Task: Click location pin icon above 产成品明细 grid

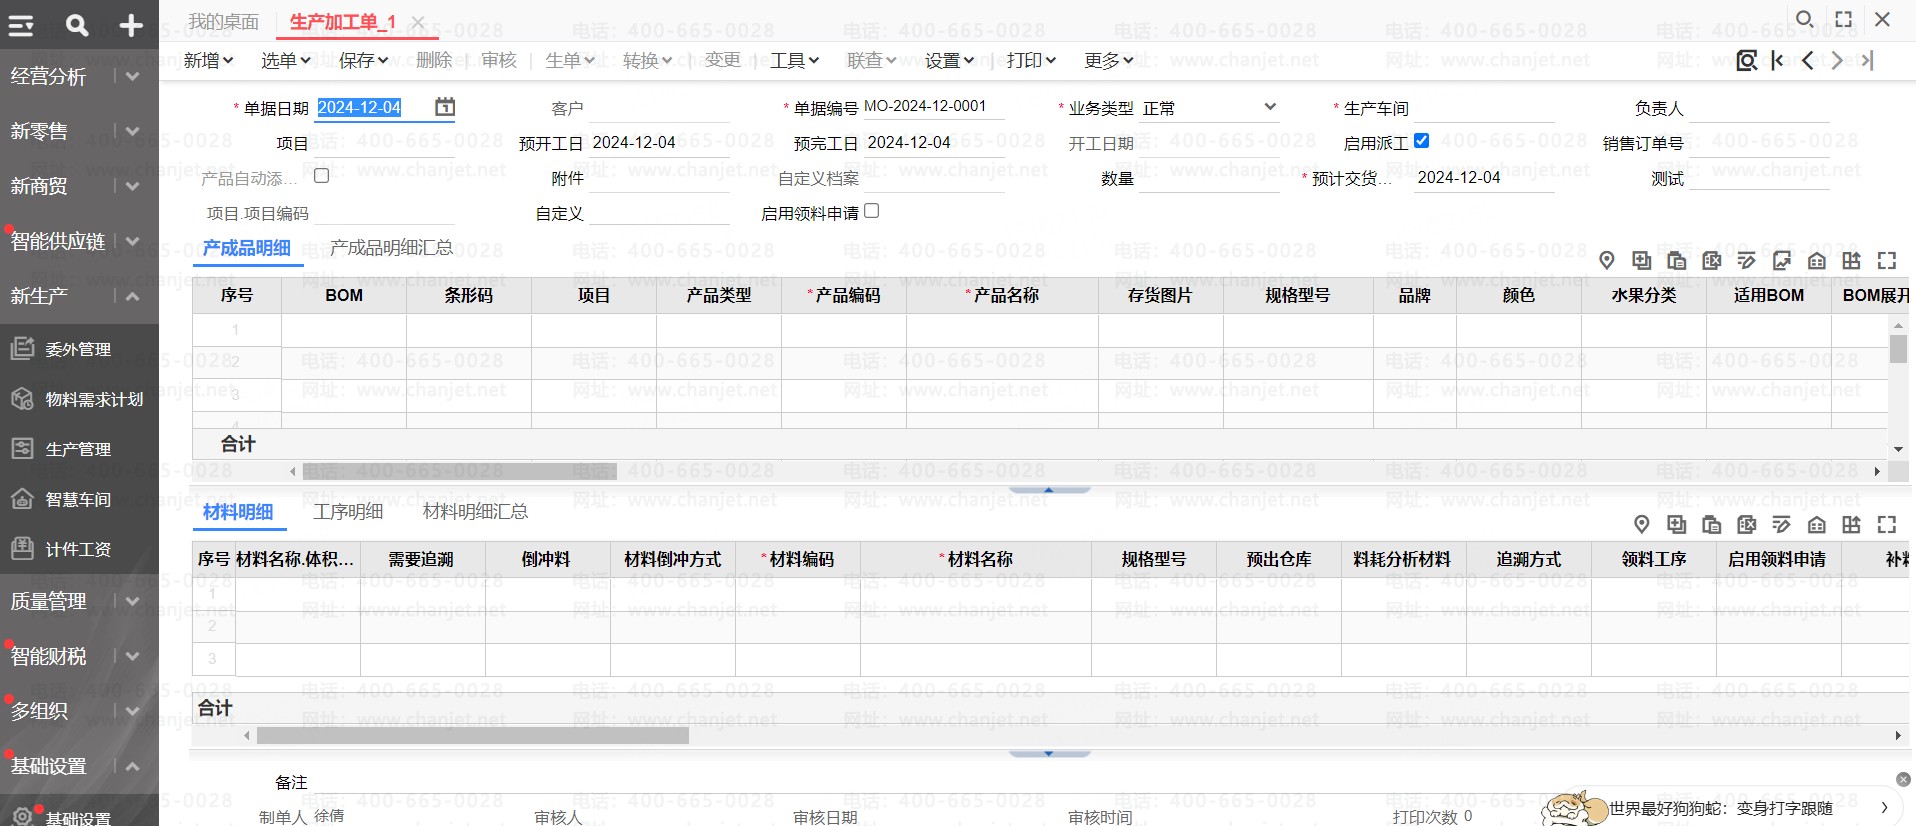Action: click(x=1607, y=260)
